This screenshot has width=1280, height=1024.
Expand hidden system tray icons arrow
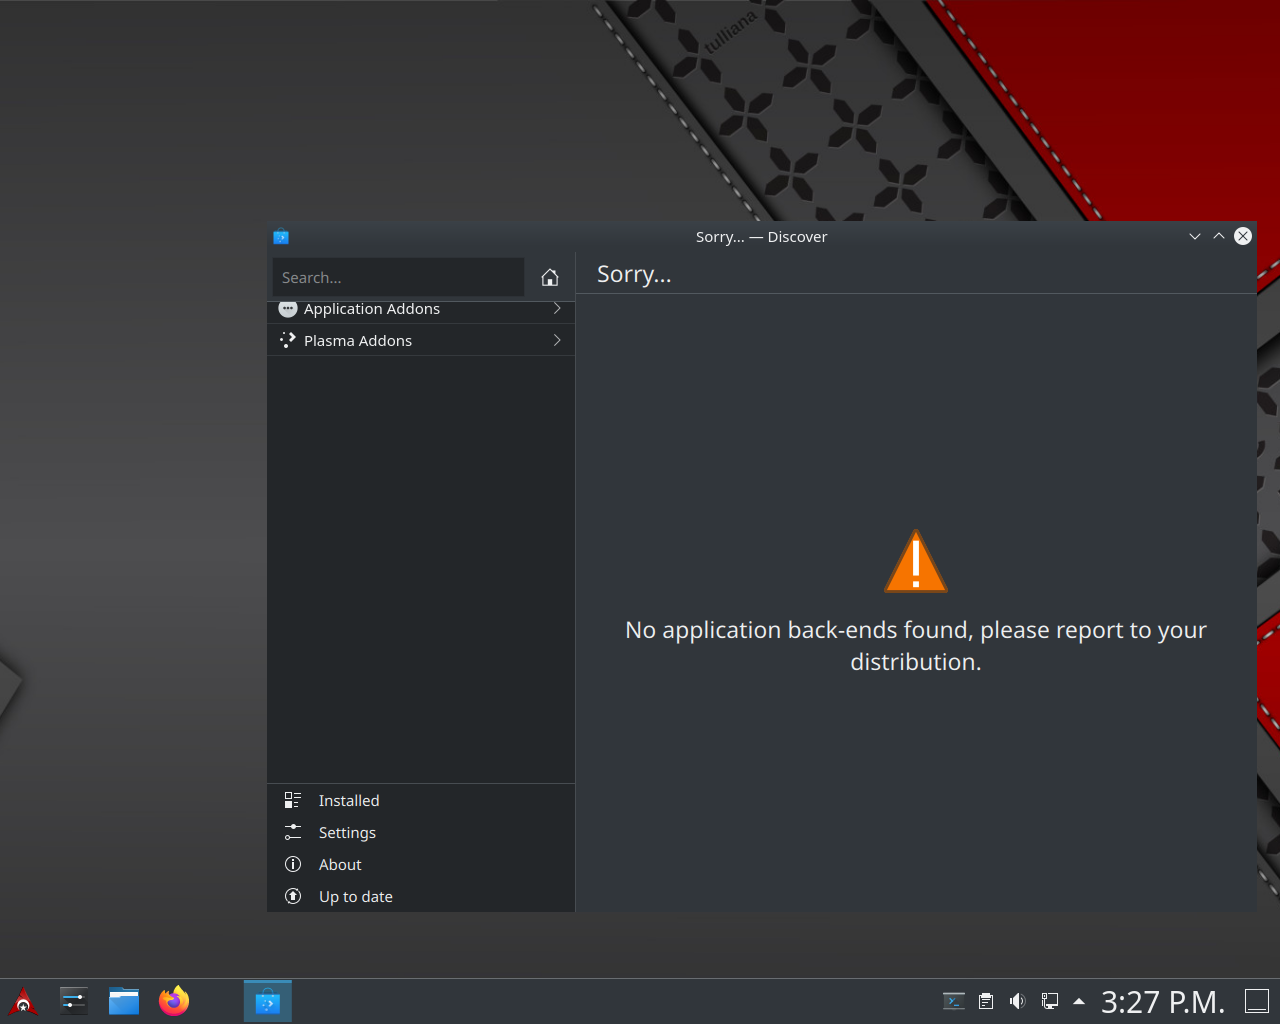tap(1079, 1001)
